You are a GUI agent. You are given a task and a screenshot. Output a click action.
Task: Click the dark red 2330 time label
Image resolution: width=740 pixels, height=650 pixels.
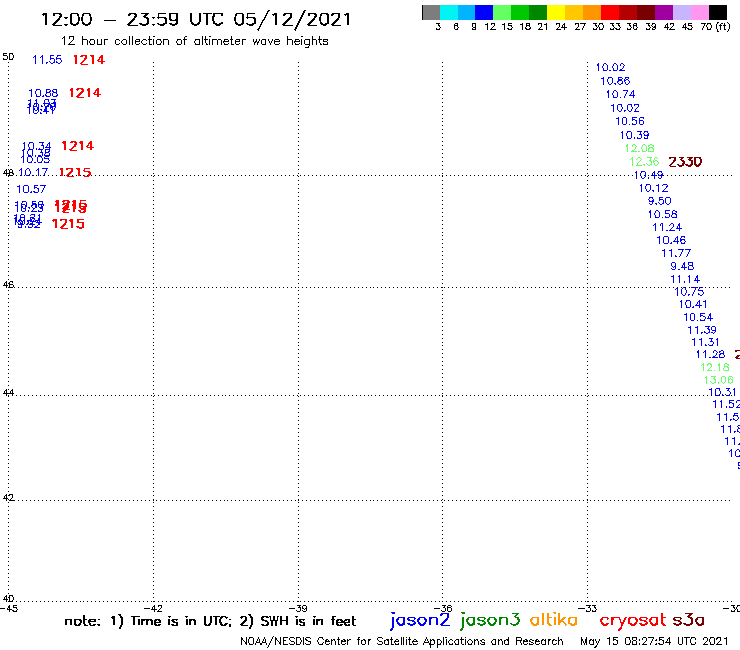pyautogui.click(x=685, y=162)
